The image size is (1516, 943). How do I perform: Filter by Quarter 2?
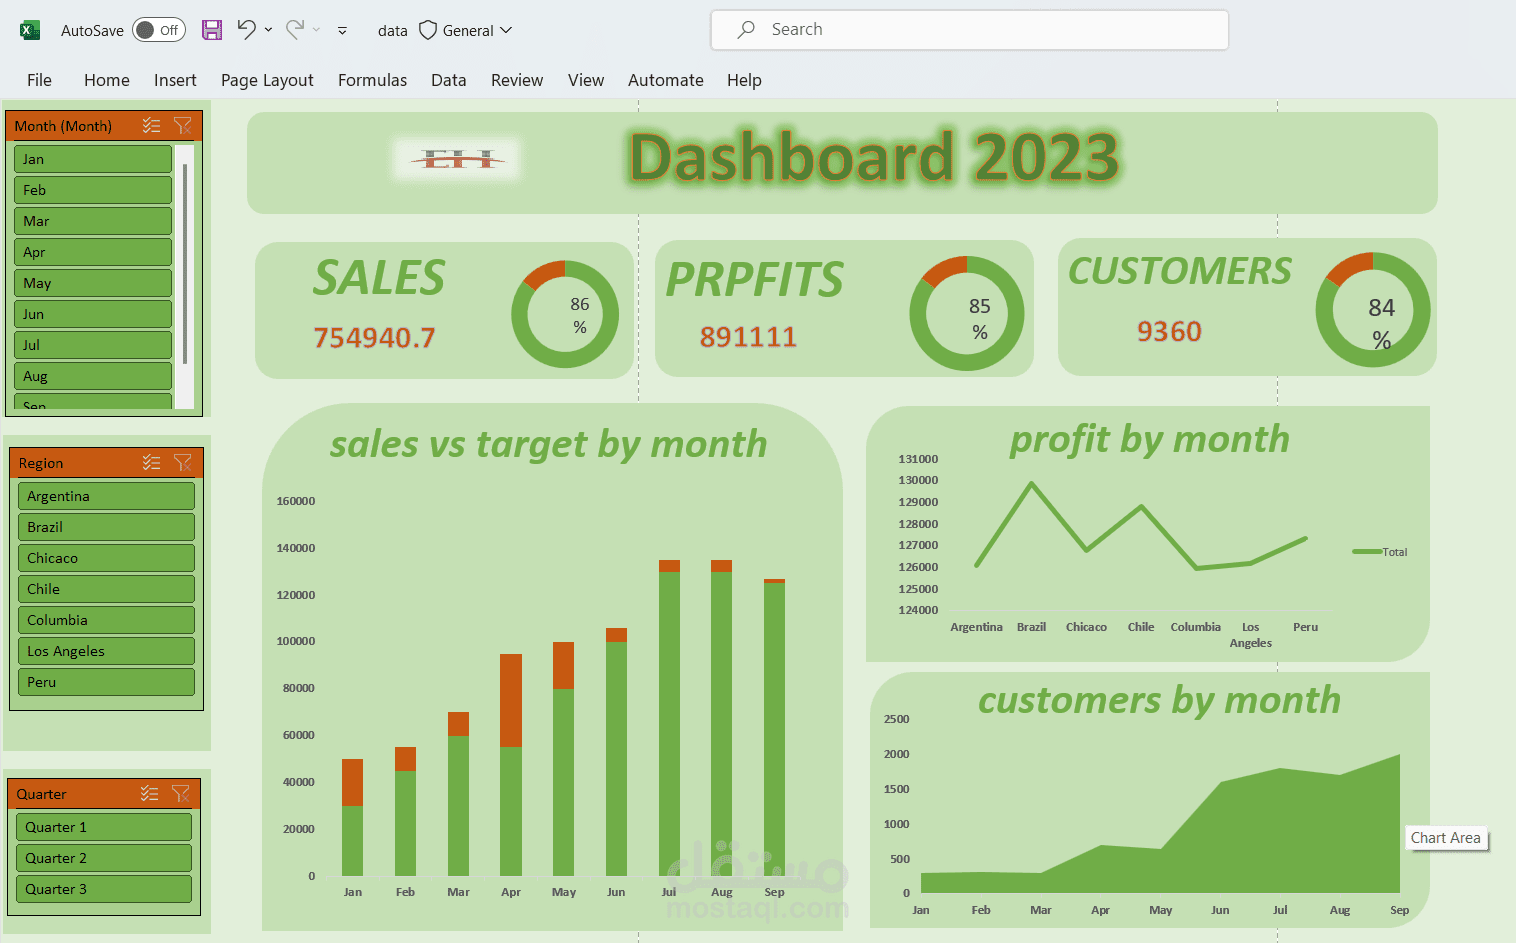tap(104, 858)
